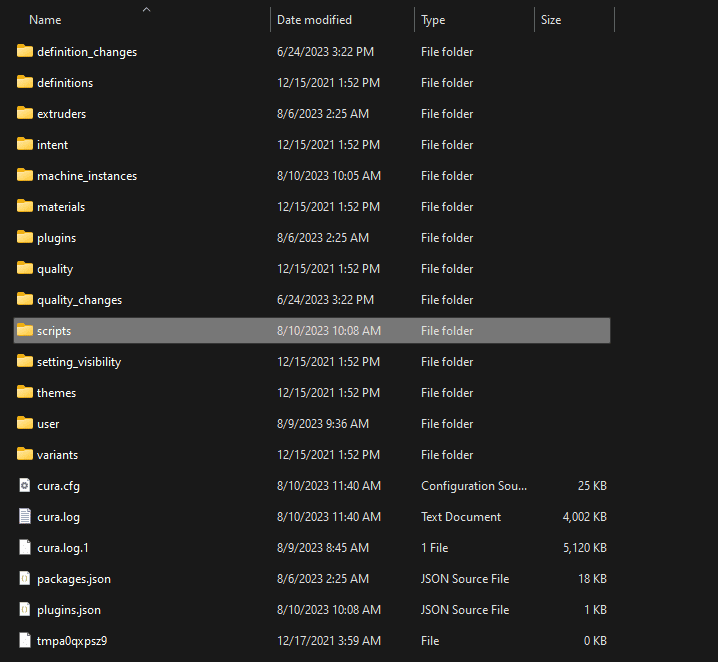Click the quality folder icon
The image size is (718, 662).
coord(25,268)
